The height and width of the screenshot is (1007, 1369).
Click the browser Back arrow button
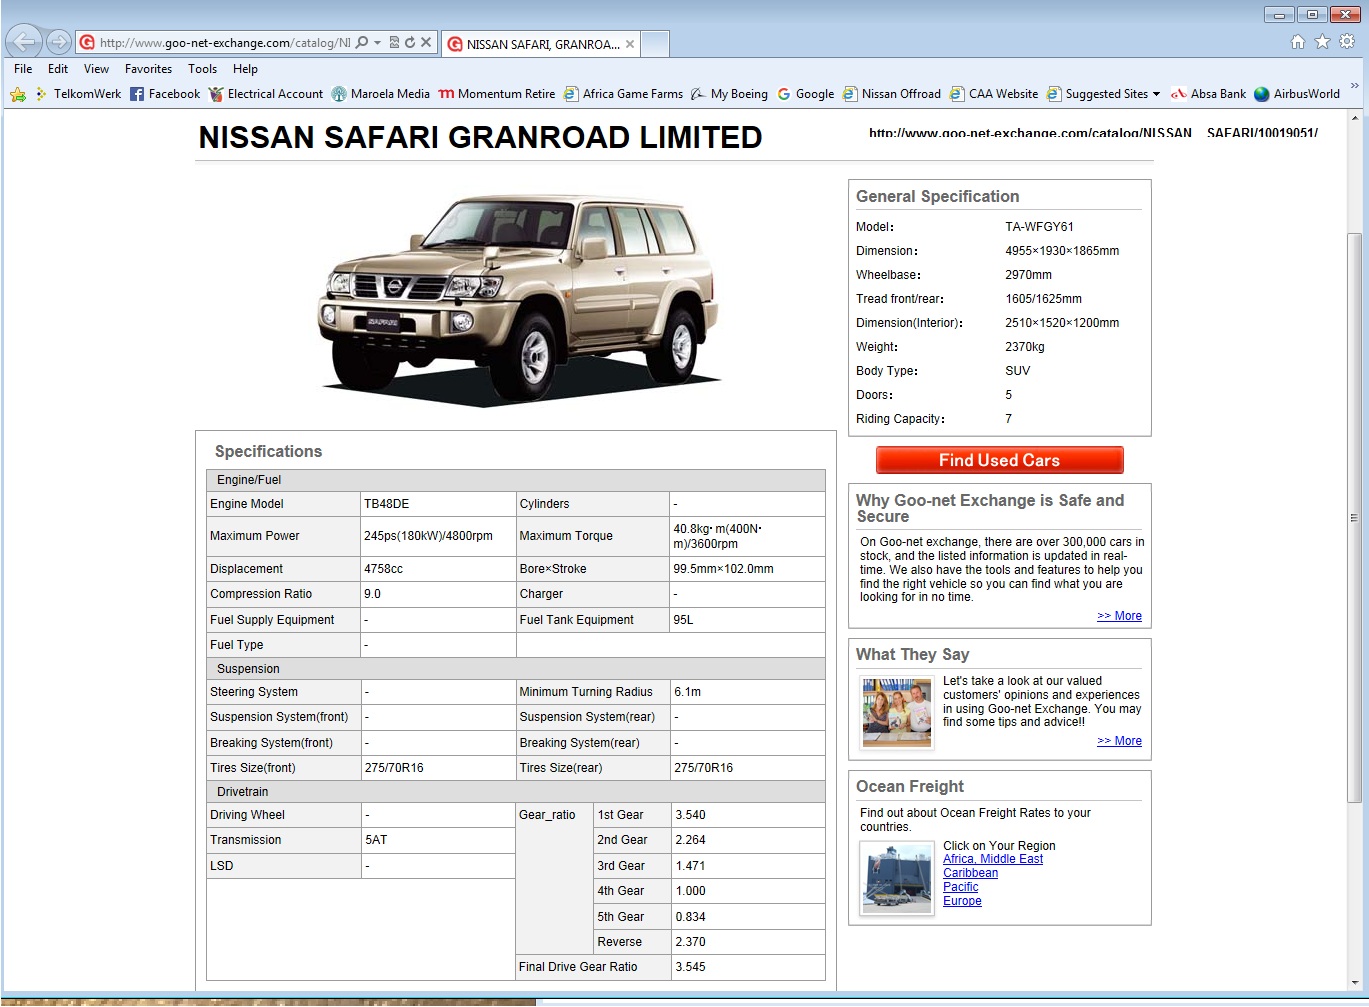24,42
